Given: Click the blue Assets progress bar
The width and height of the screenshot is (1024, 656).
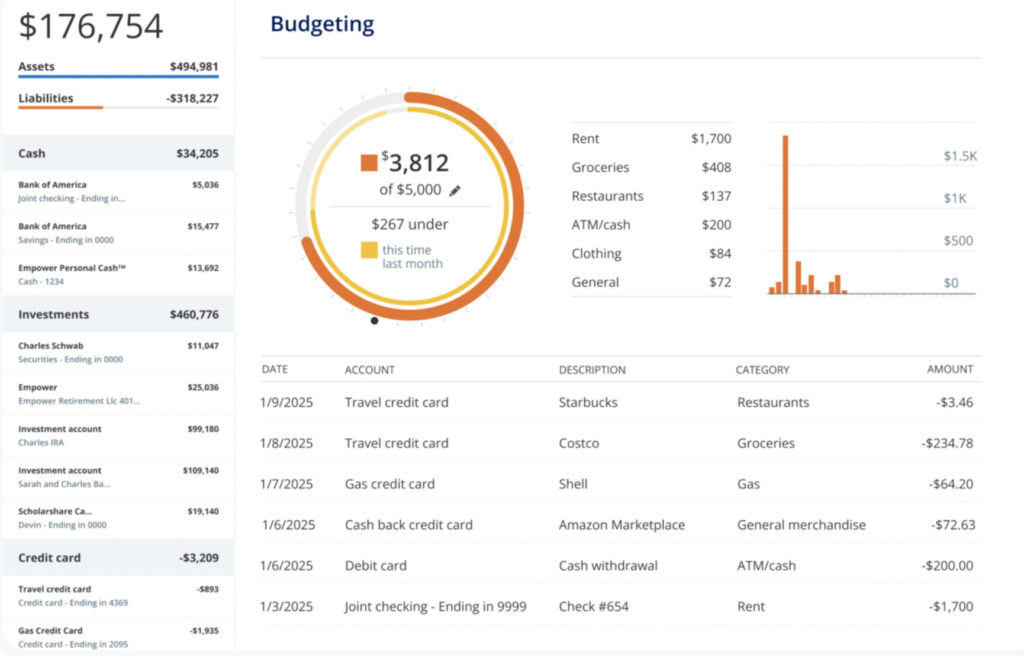Looking at the screenshot, I should (x=118, y=78).
